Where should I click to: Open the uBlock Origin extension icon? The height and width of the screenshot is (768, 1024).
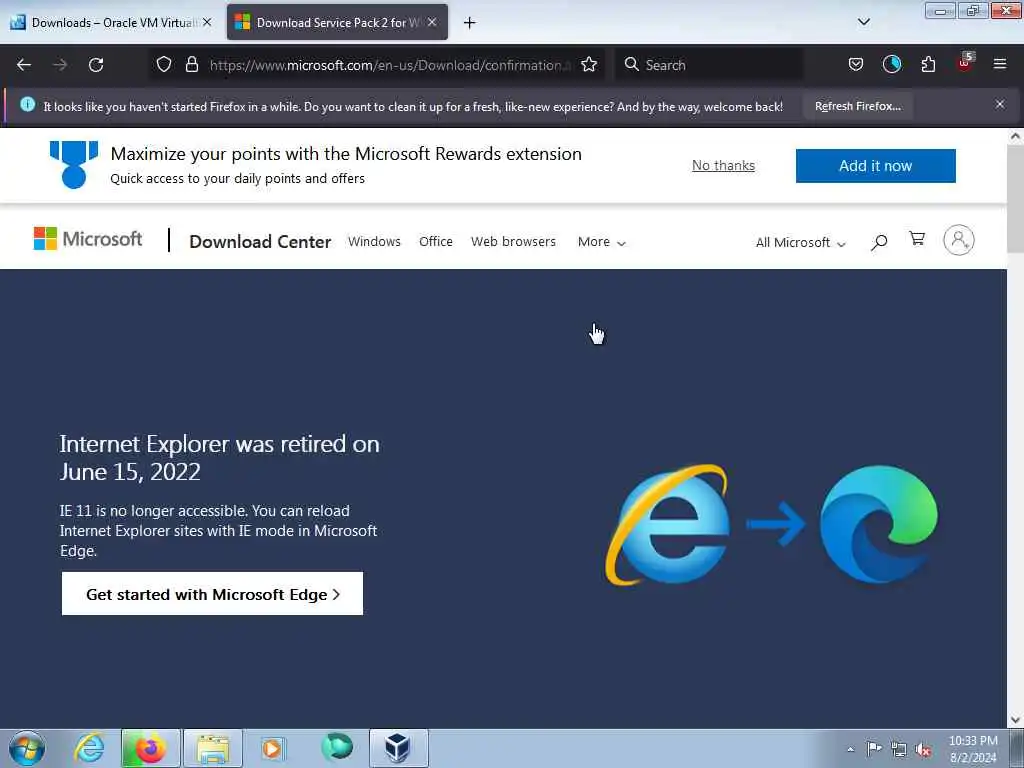[x=965, y=63]
